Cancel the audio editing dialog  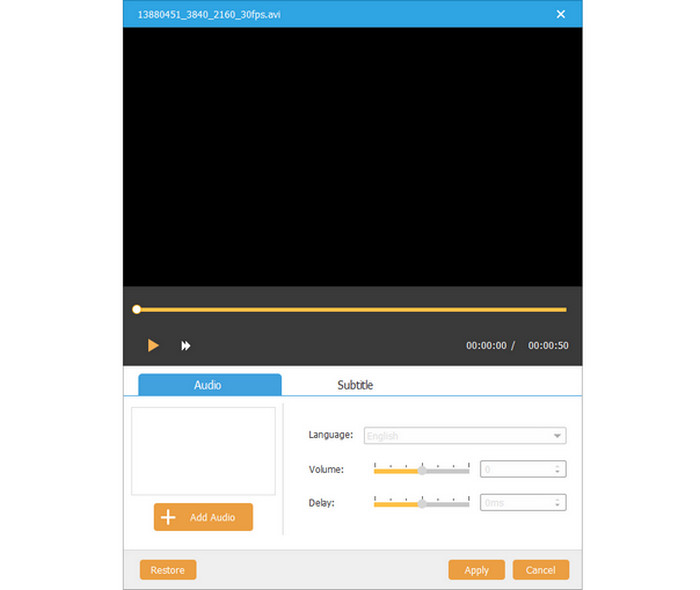(x=541, y=570)
